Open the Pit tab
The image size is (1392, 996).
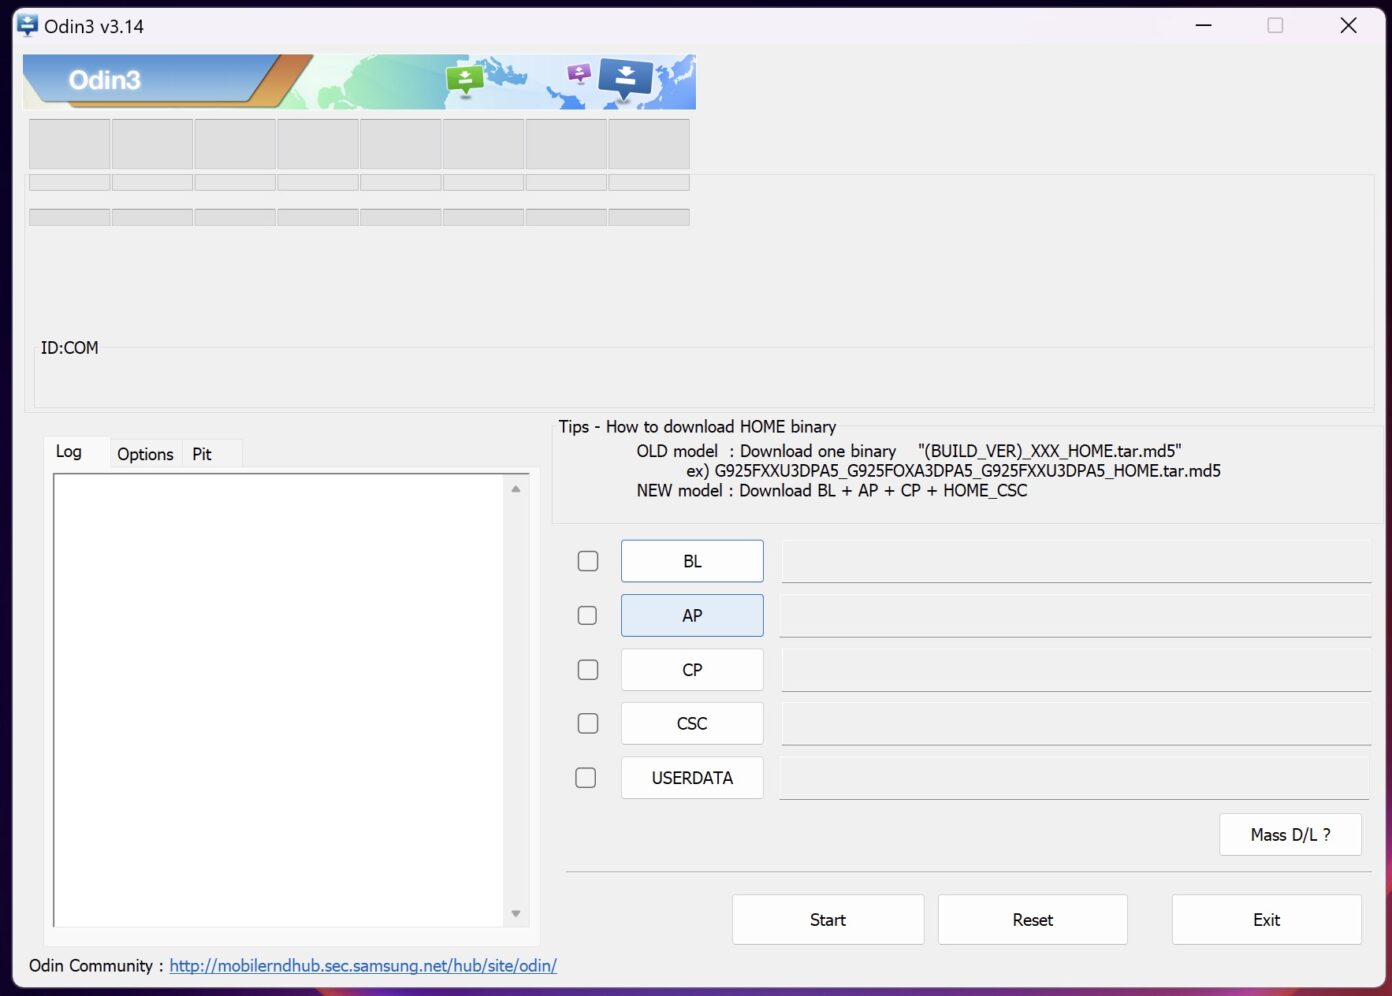[x=202, y=454]
